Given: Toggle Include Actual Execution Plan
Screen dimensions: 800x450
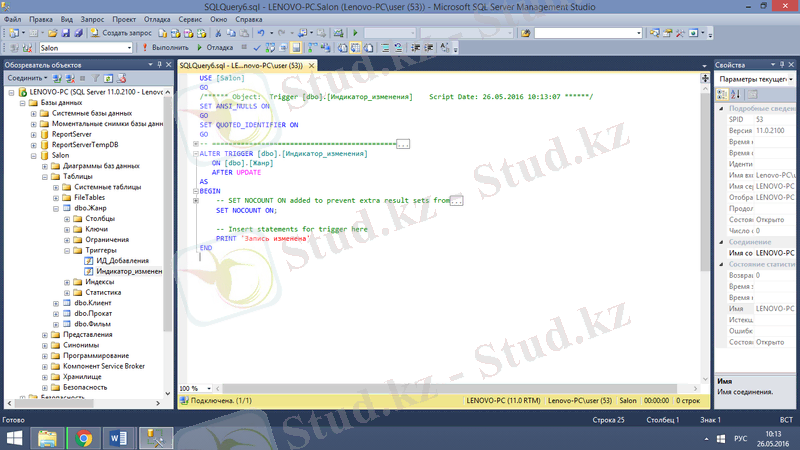Looking at the screenshot, I should [312, 48].
